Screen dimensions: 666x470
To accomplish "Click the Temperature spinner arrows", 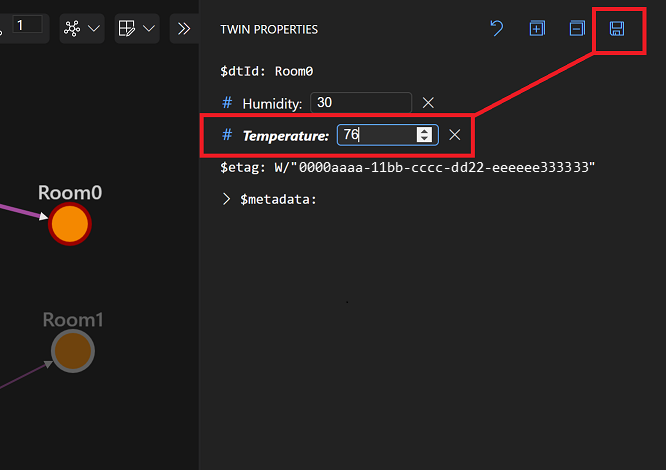I will click(425, 135).
